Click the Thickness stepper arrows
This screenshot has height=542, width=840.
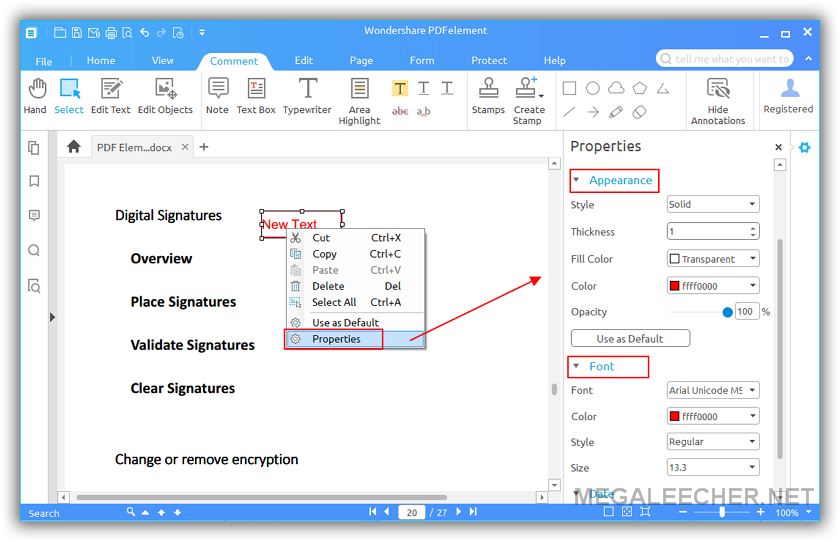point(753,231)
